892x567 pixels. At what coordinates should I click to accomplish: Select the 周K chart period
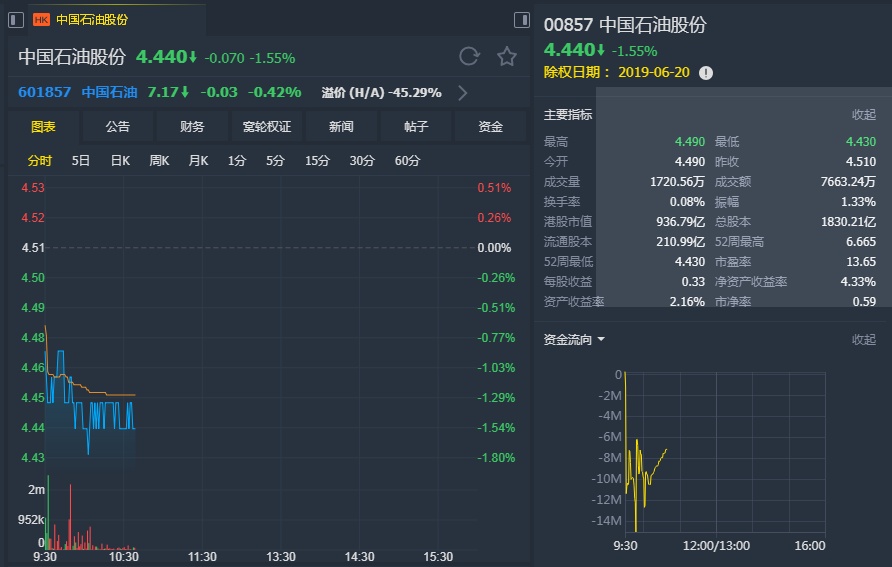tap(159, 161)
